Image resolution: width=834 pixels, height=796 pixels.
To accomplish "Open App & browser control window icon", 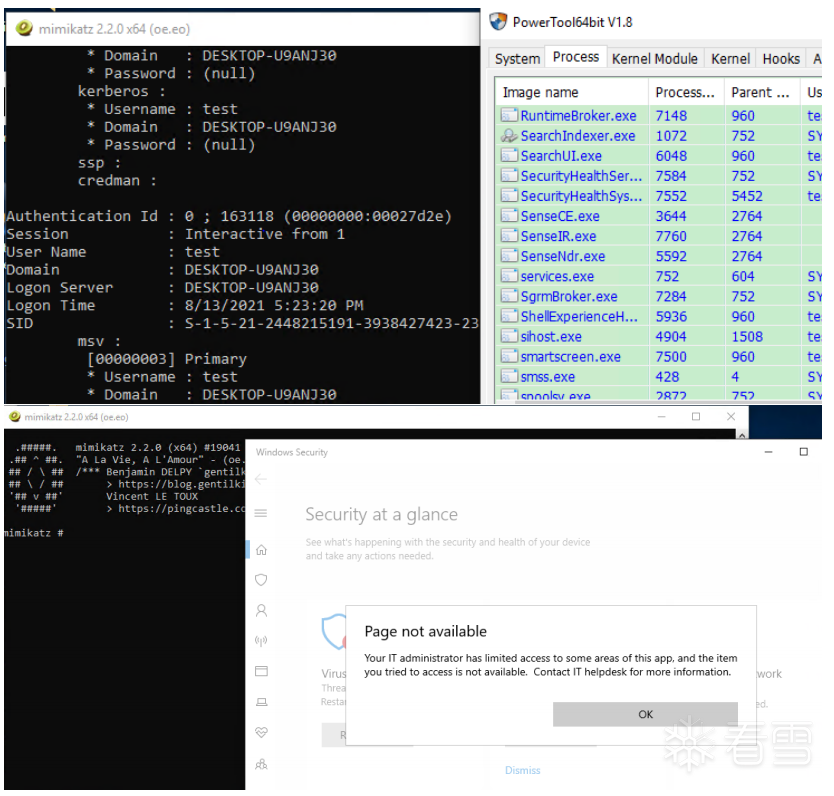I will [261, 671].
